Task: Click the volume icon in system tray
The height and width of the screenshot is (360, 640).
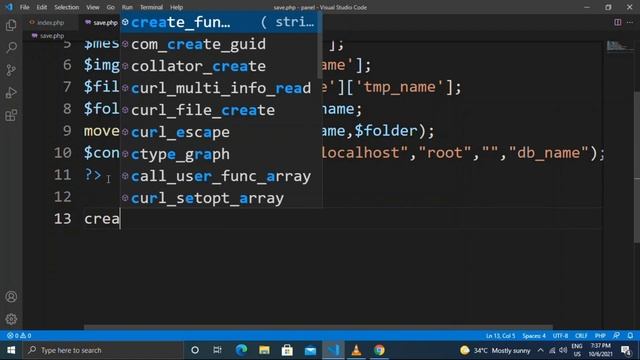Action: (563, 350)
